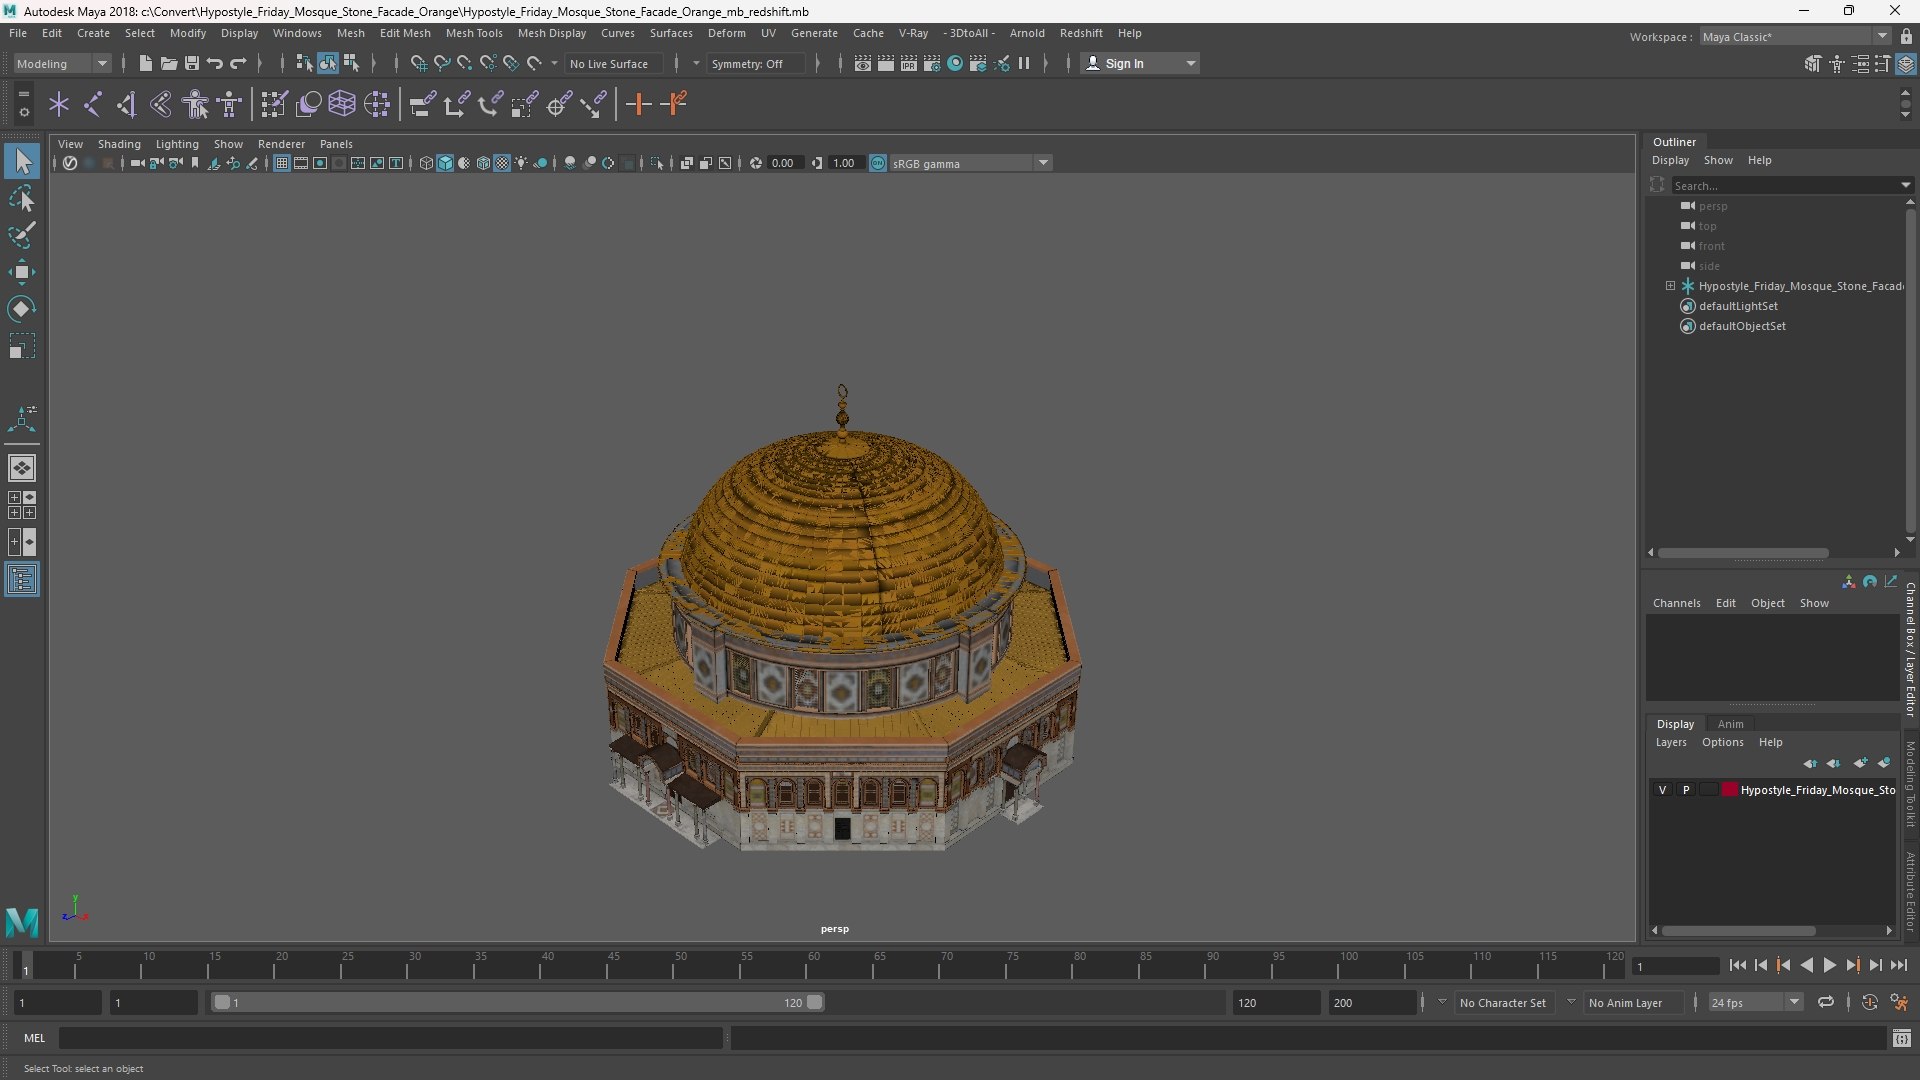The height and width of the screenshot is (1080, 1920).
Task: Click the Outliner layout icon in toolbox
Action: point(22,579)
